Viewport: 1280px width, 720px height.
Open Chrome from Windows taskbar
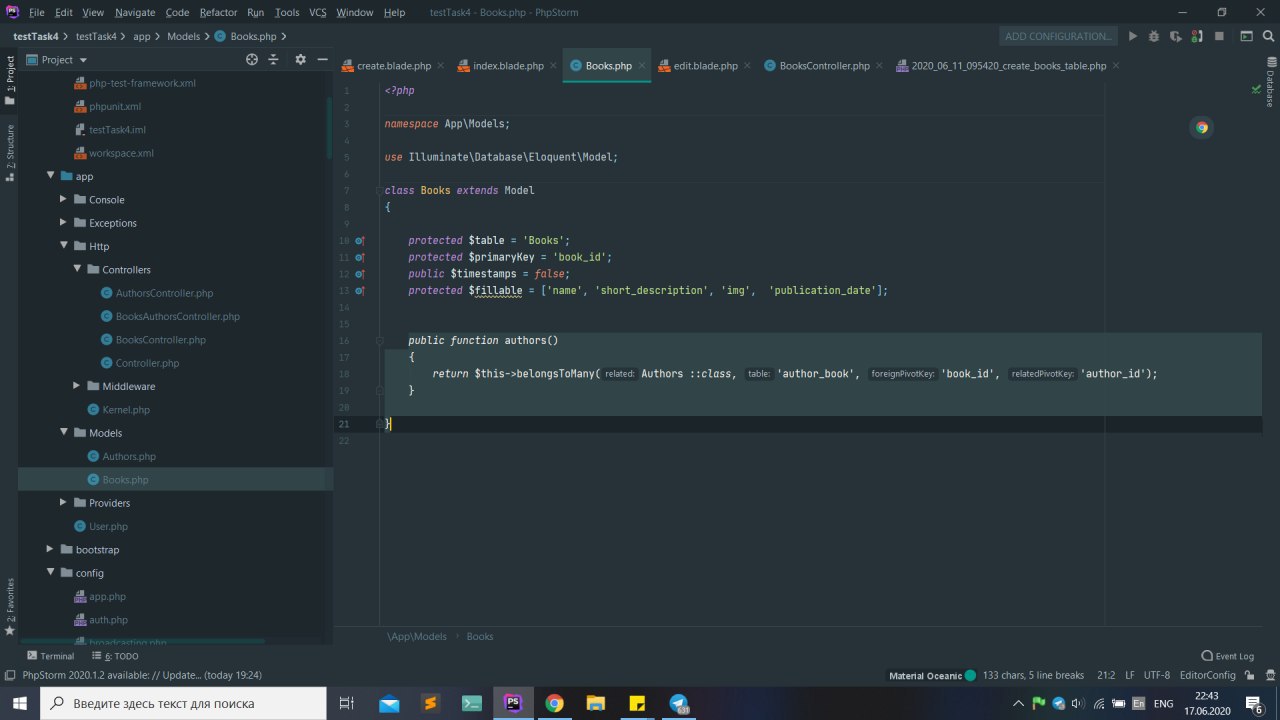click(554, 703)
